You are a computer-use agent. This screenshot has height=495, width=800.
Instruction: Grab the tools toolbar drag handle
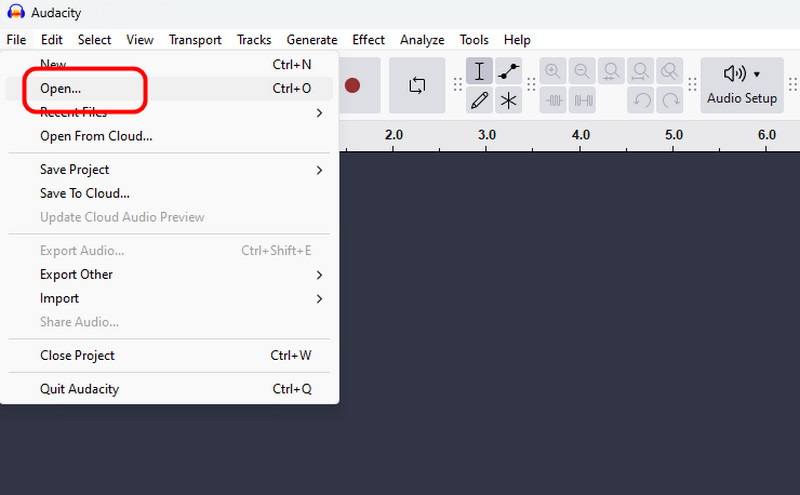pyautogui.click(x=458, y=85)
